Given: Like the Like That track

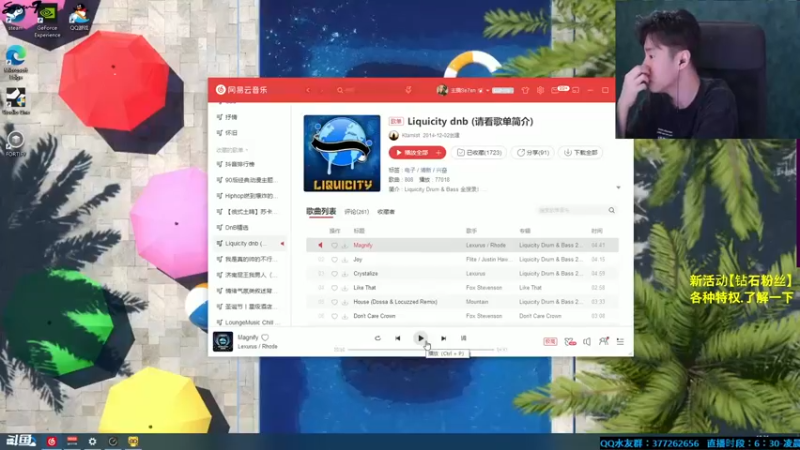Looking at the screenshot, I should coord(334,288).
